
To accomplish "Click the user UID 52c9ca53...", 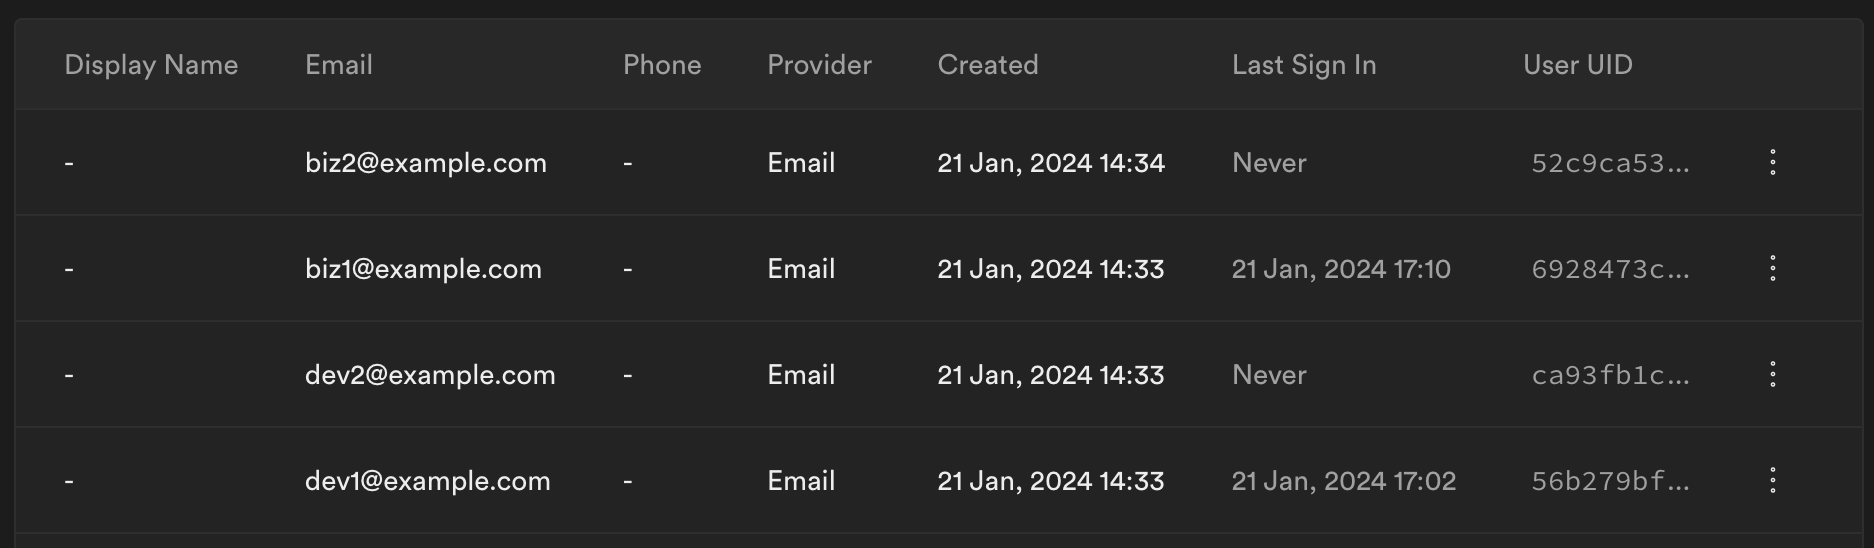I will click(1610, 163).
